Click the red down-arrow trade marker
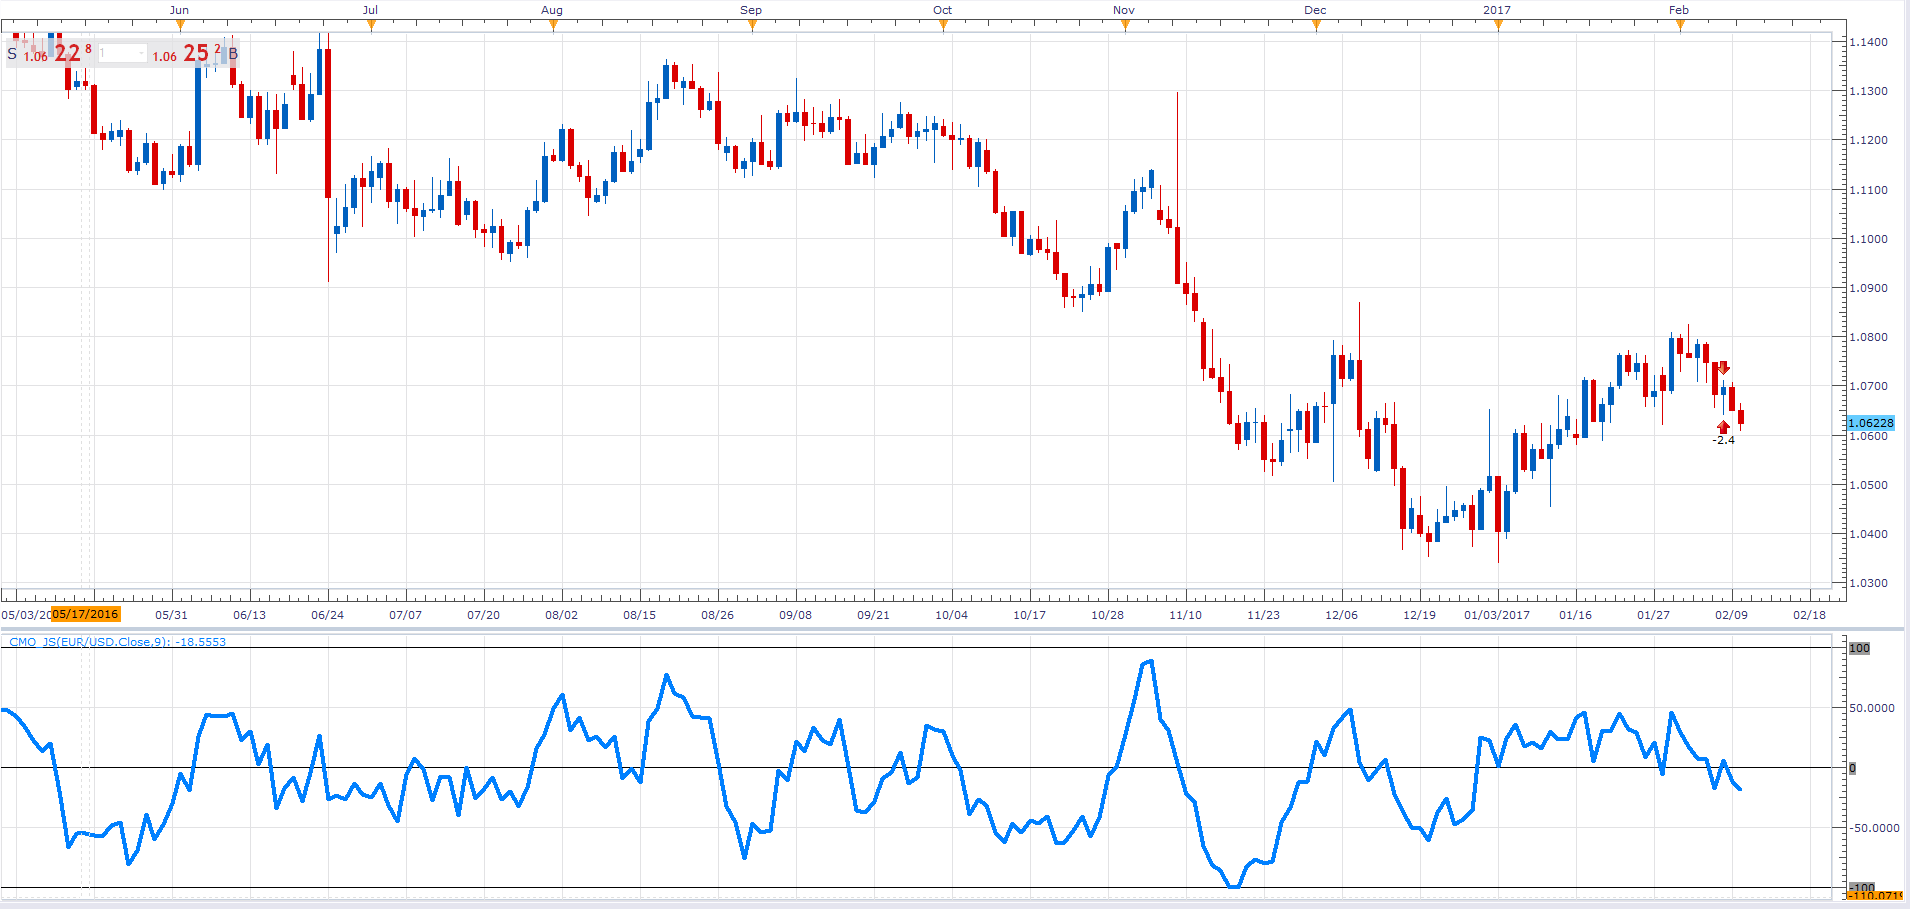 point(1723,369)
